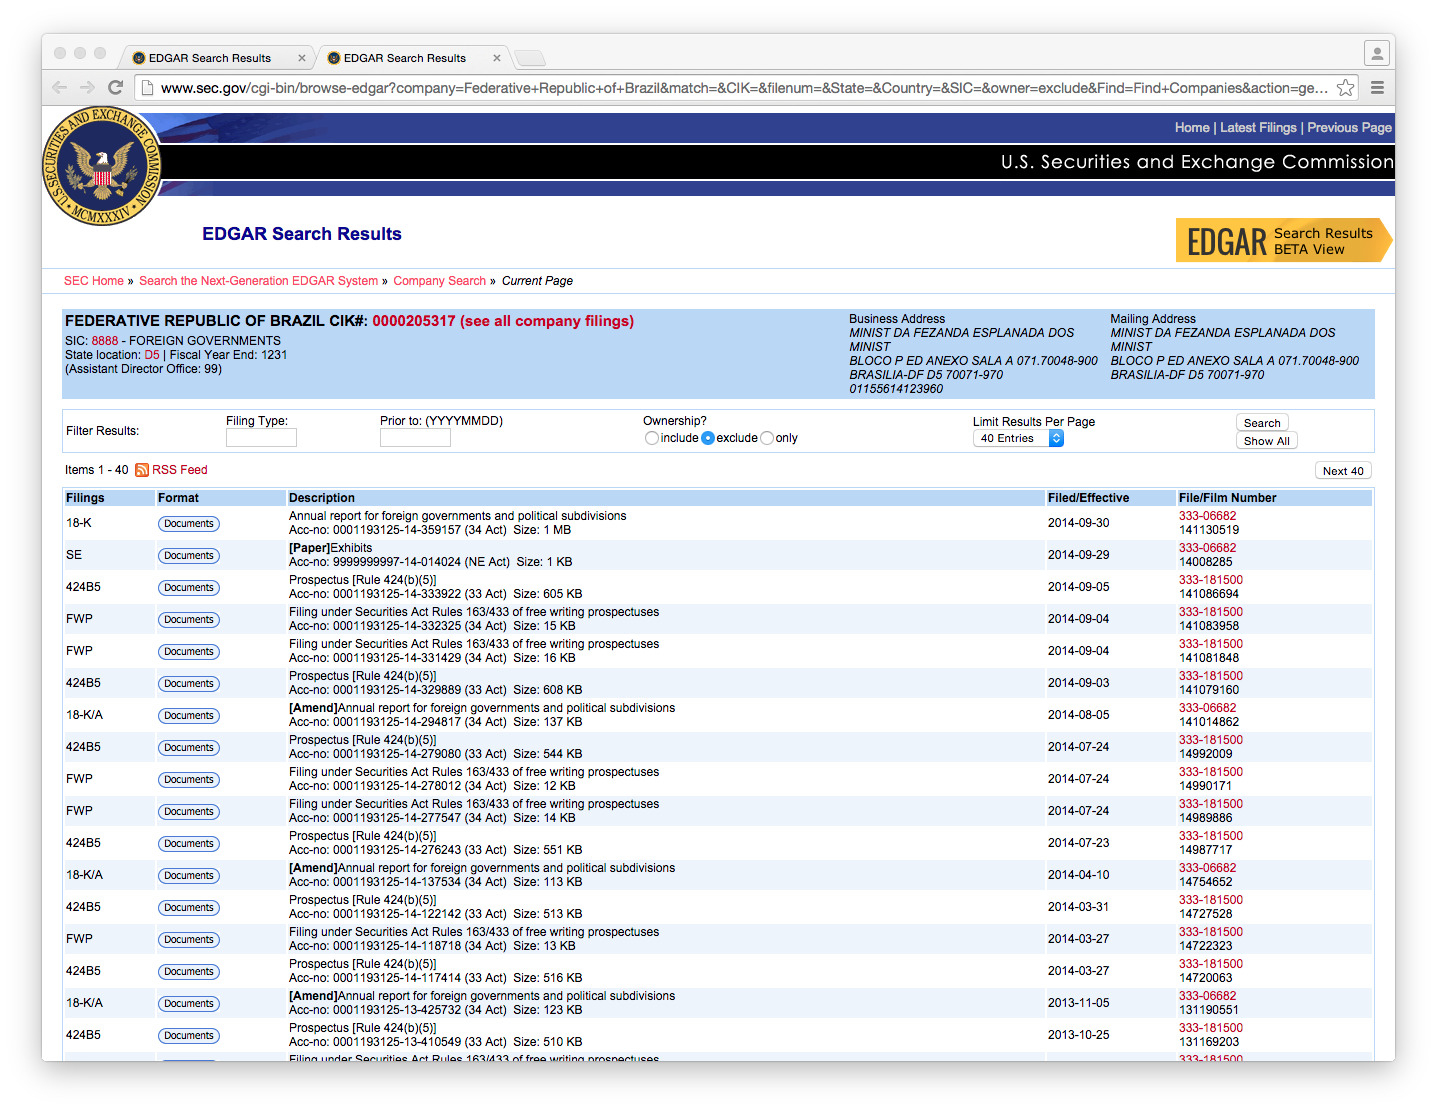The width and height of the screenshot is (1437, 1111).
Task: Click the Description column header
Action: click(x=322, y=498)
